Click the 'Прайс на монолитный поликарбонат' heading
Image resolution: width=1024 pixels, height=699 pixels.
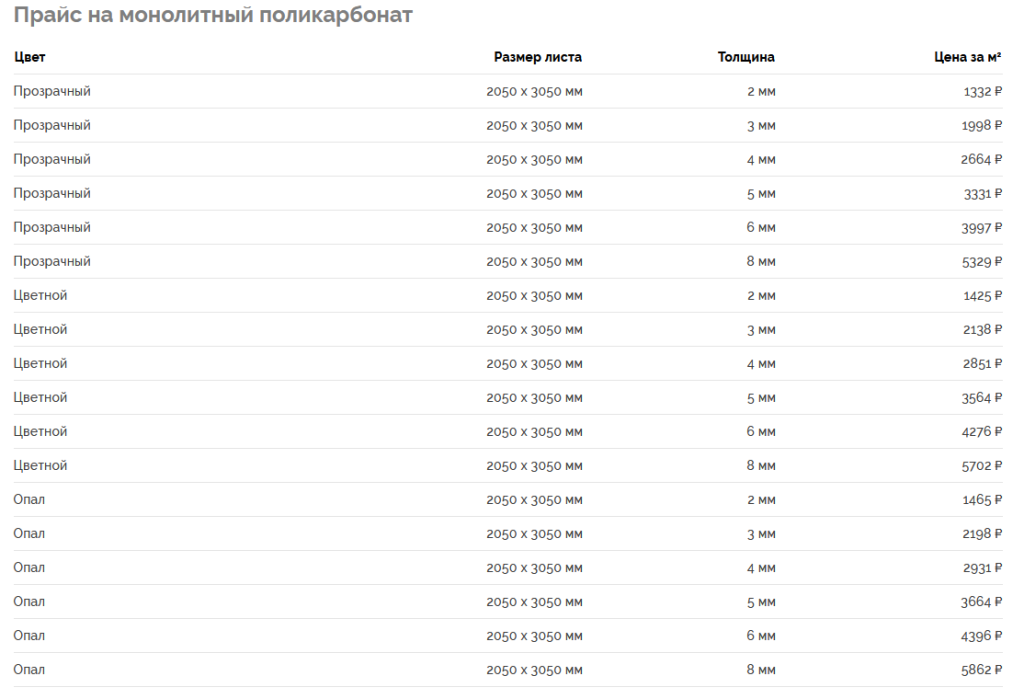(x=213, y=16)
